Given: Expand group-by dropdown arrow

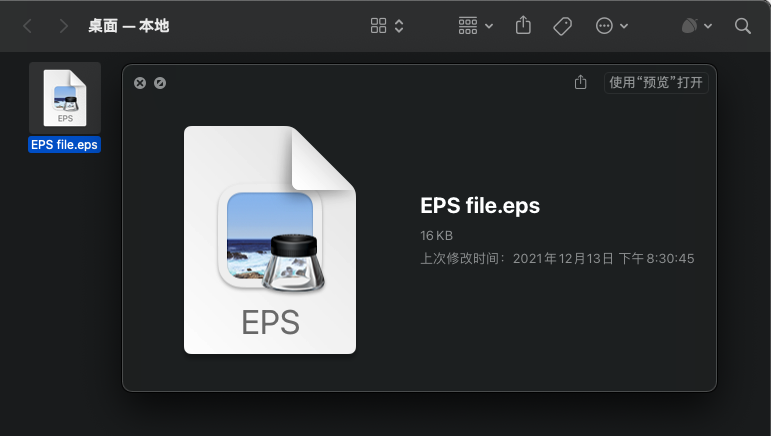Looking at the screenshot, I should [489, 26].
